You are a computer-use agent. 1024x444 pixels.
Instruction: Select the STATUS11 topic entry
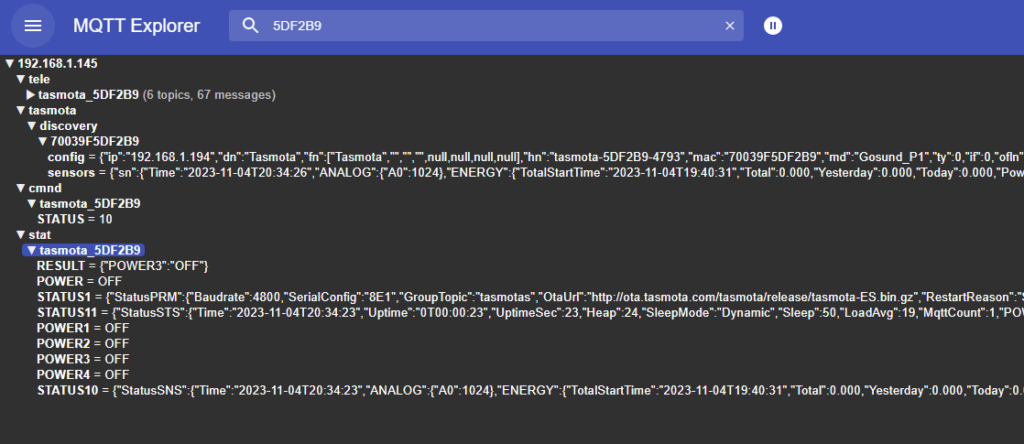(x=67, y=312)
